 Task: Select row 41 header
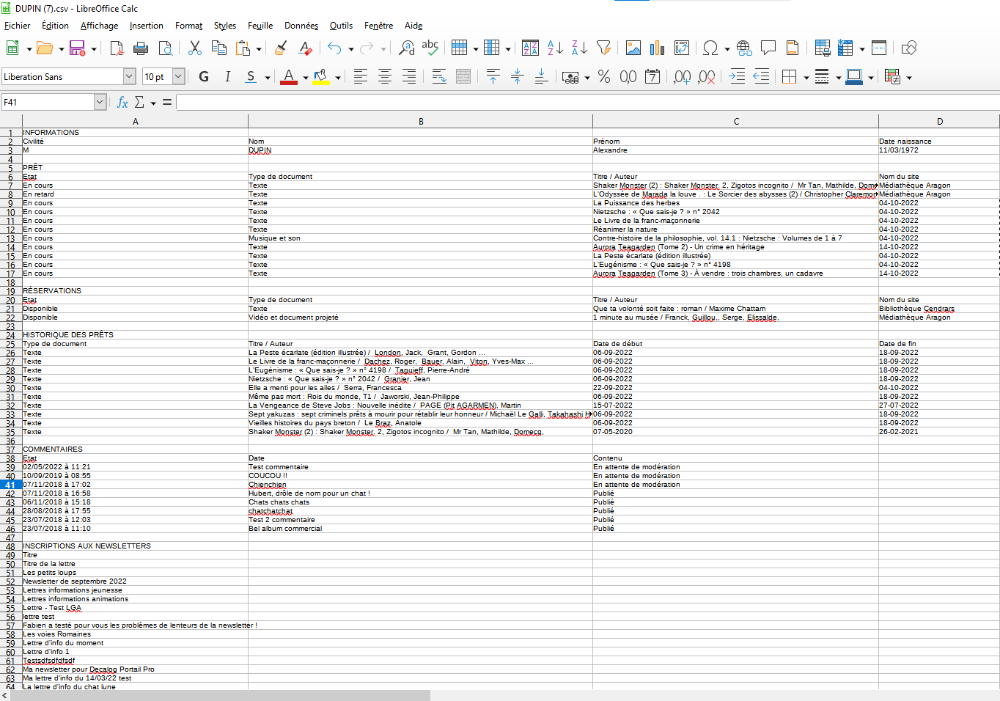click(x=10, y=484)
